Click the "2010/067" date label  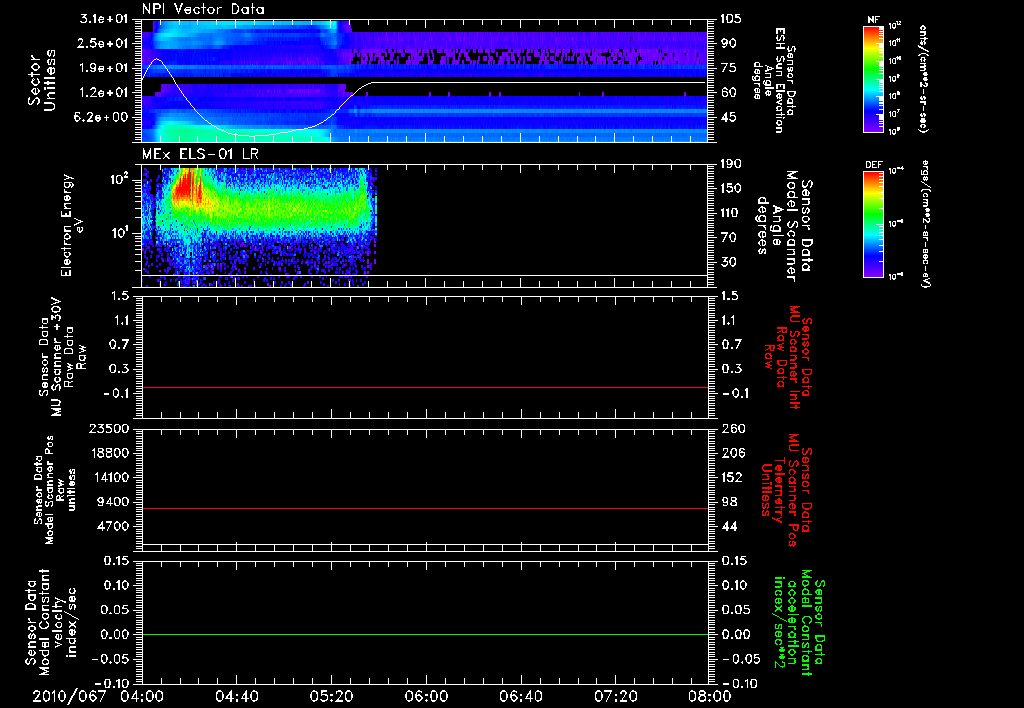69,696
